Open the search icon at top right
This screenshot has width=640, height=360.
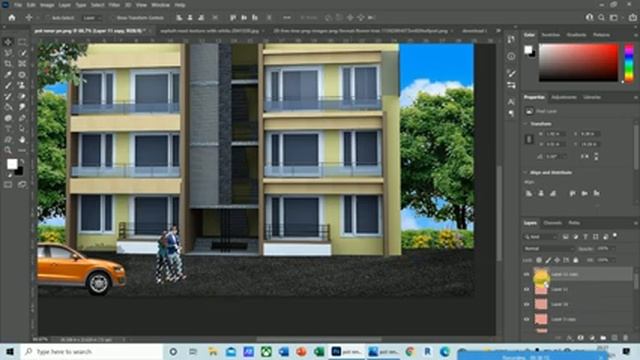tap(601, 18)
